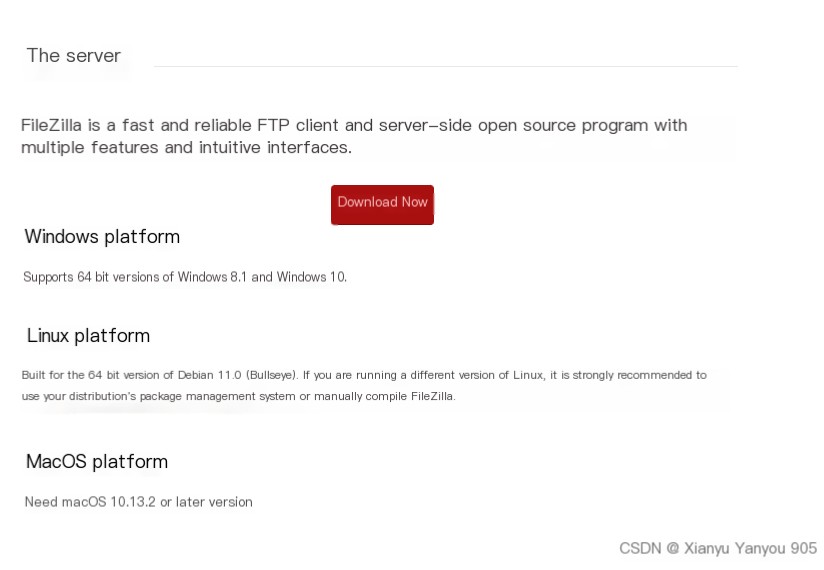Click "multiple features and intuitive interfaces" line

[x=186, y=148]
